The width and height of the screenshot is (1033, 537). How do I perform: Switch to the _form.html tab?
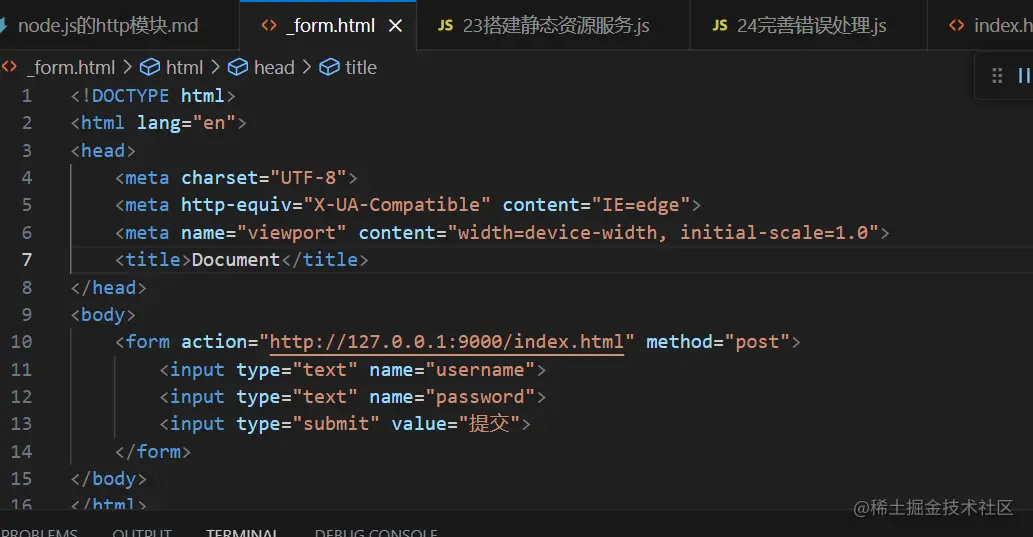(x=327, y=26)
